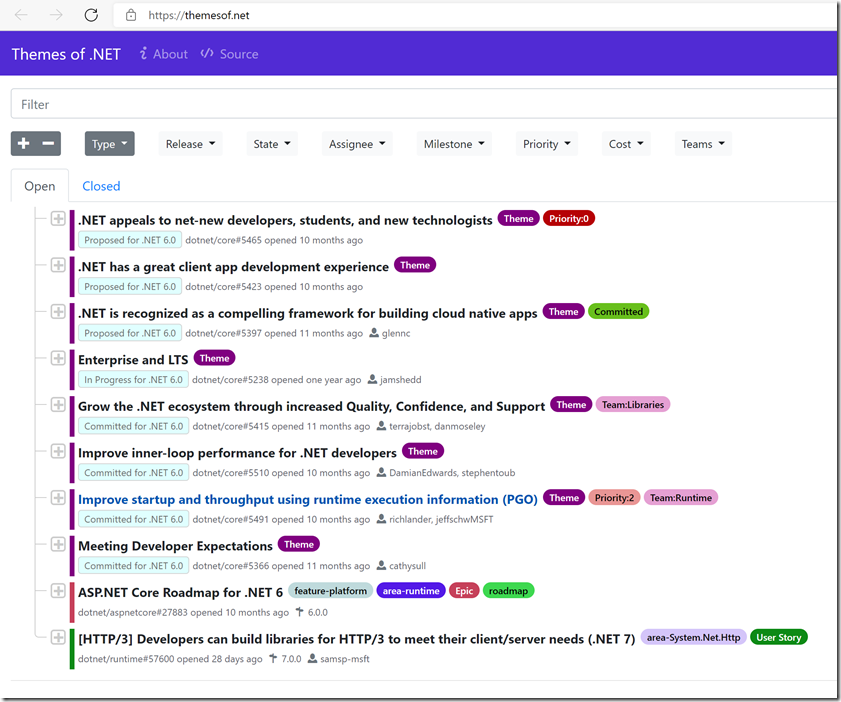
Task: Click the red Epic label
Action: 464,591
